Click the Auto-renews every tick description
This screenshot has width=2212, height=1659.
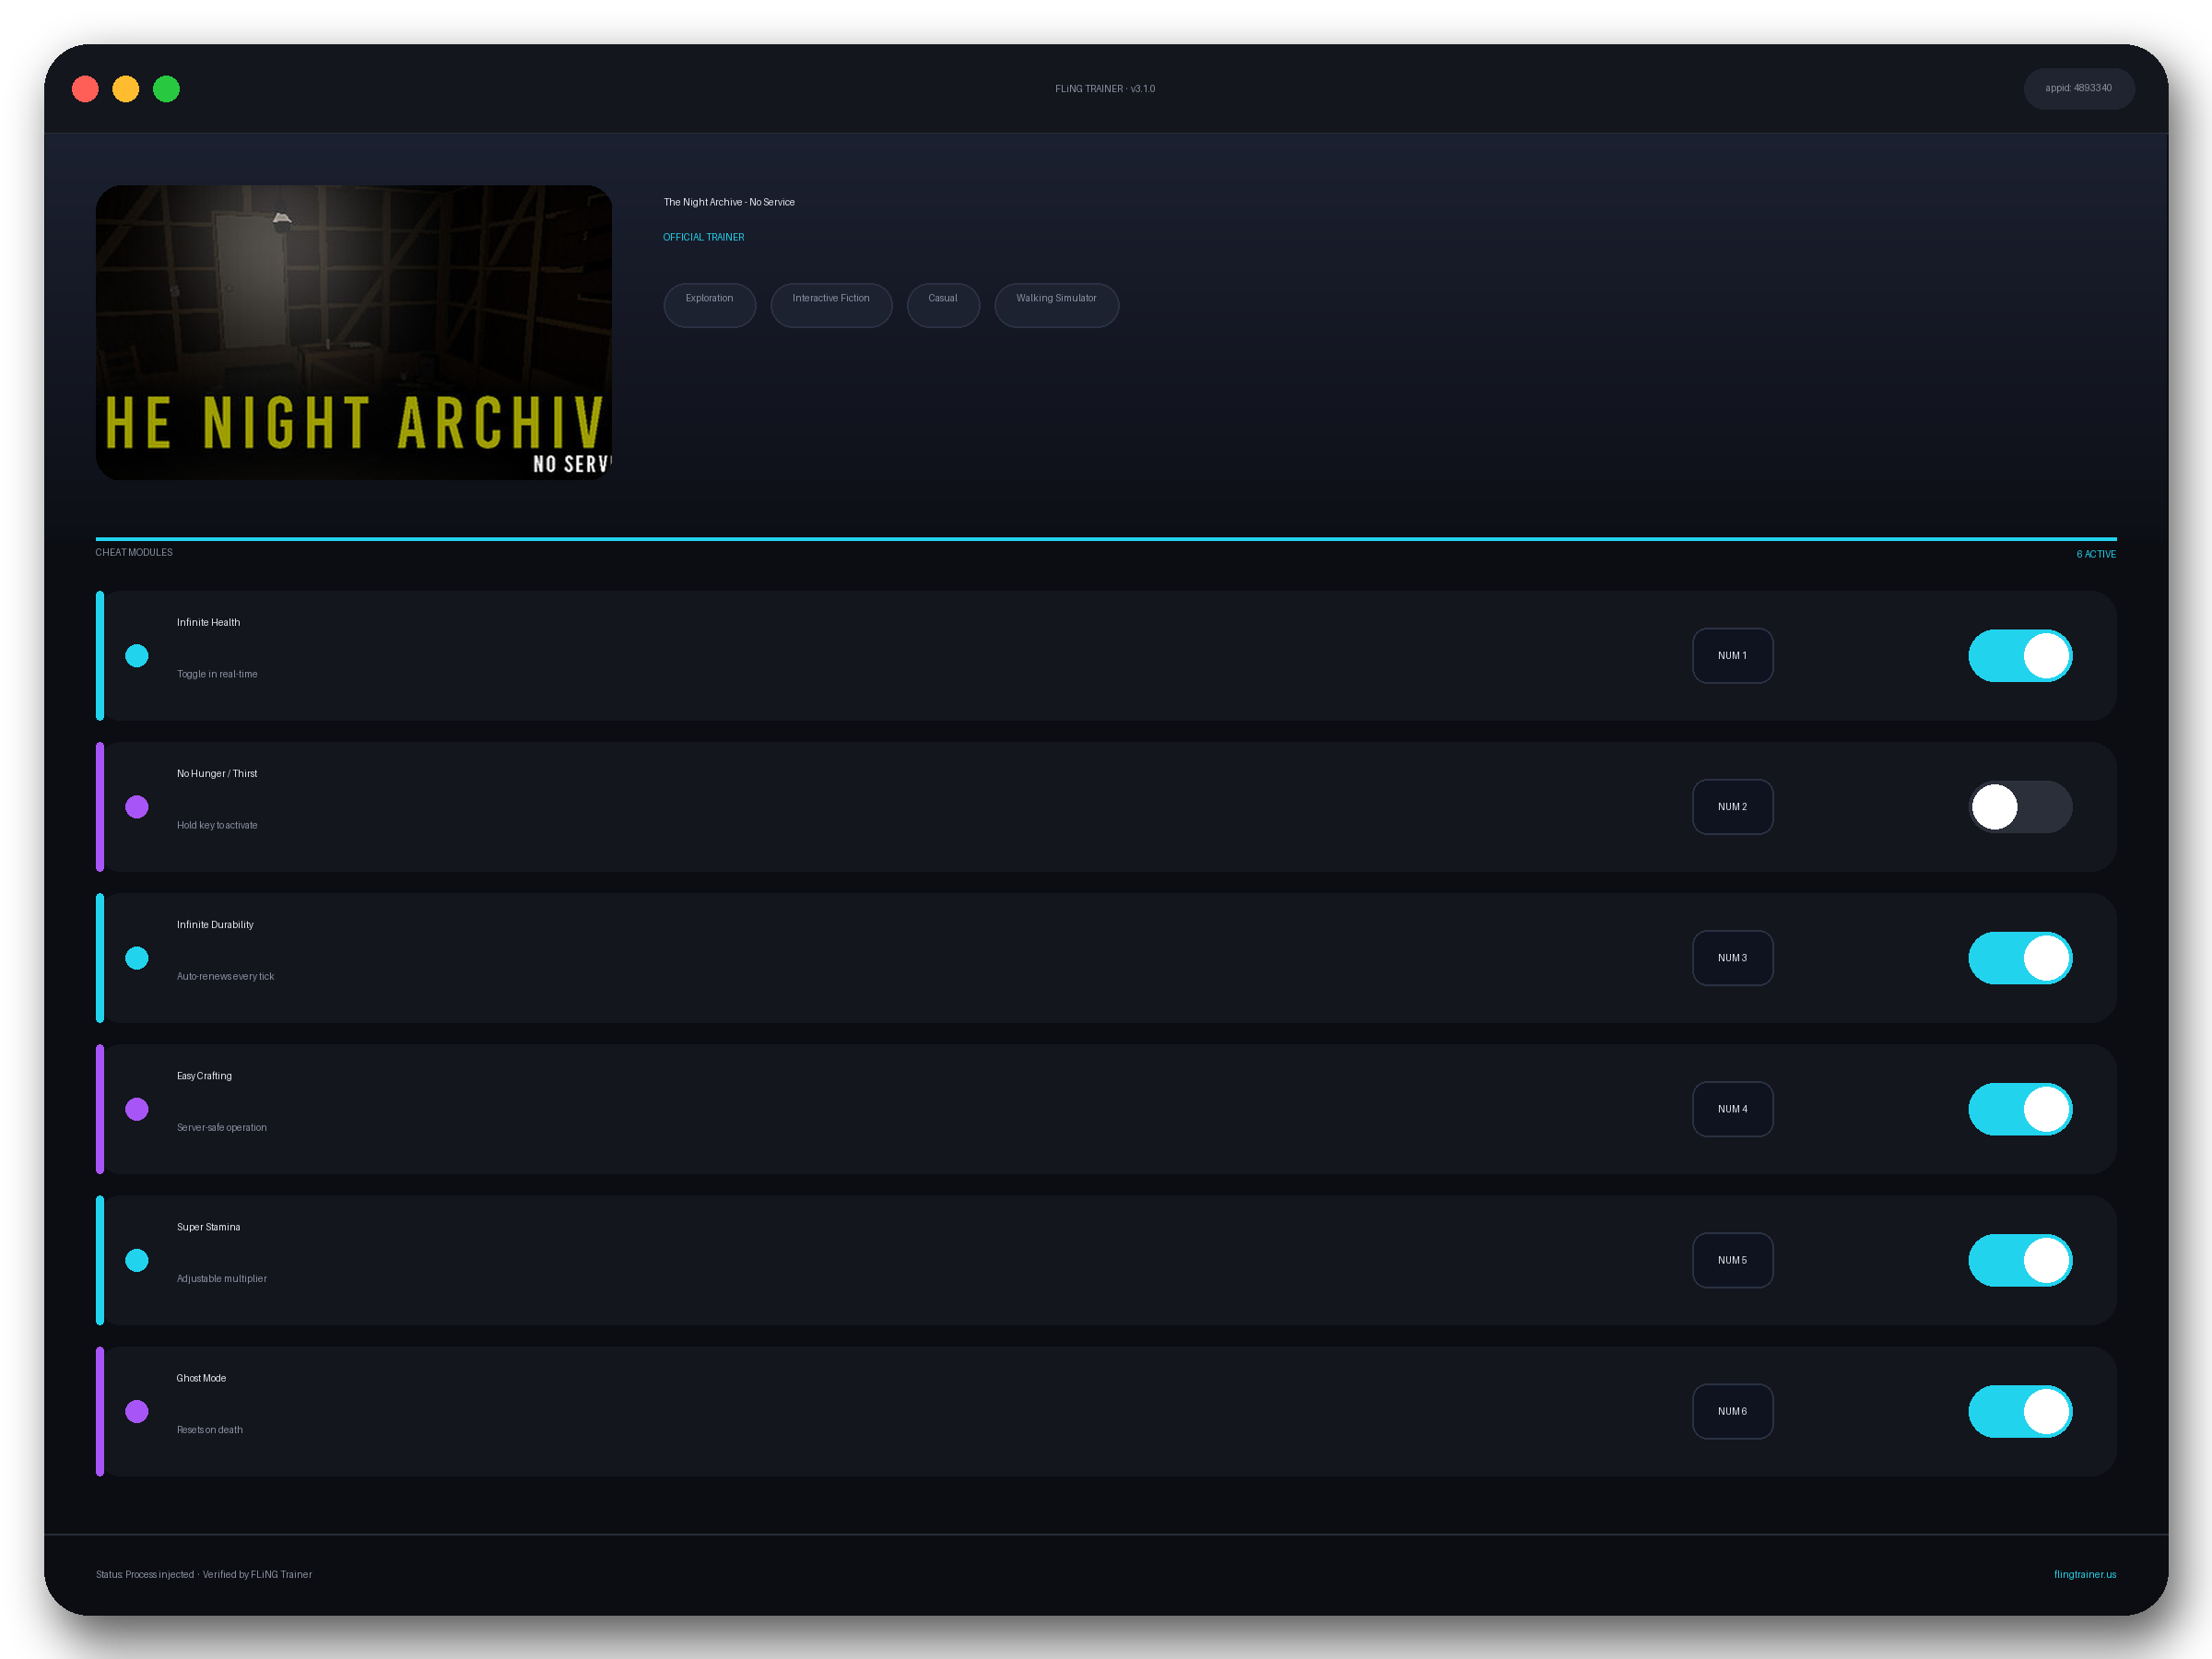coord(225,976)
